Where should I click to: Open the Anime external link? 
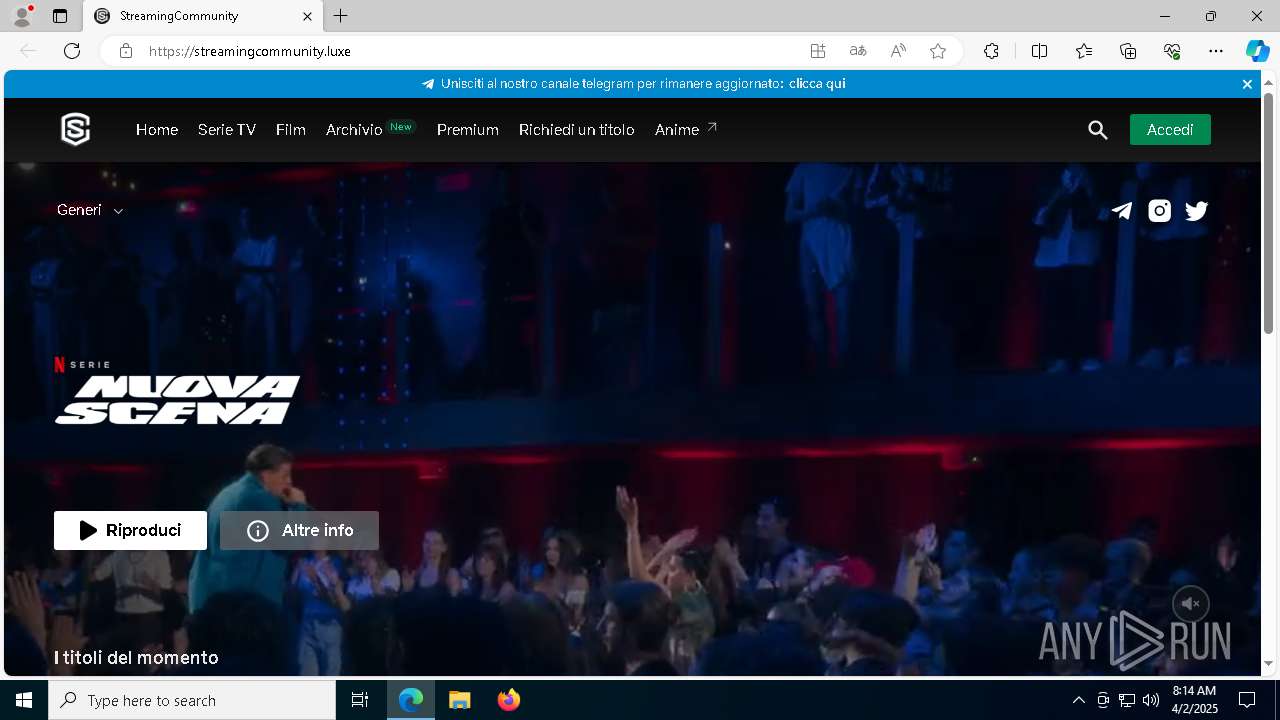[686, 130]
